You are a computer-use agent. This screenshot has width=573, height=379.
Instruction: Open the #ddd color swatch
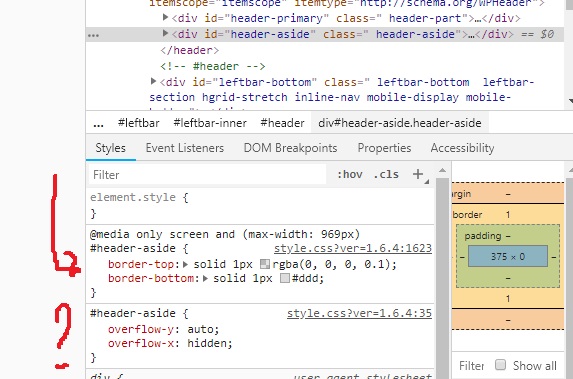(x=284, y=278)
